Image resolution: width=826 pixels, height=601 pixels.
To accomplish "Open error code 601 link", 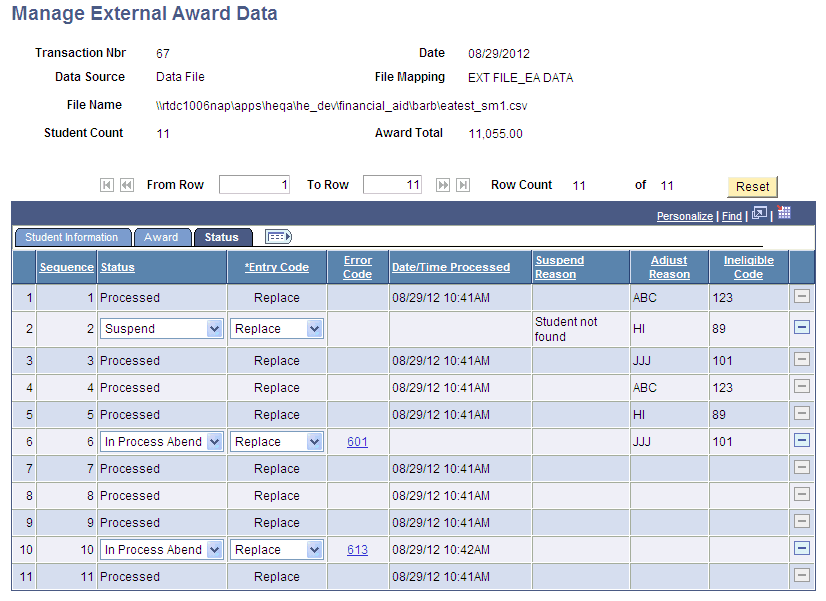I will (x=357, y=441).
